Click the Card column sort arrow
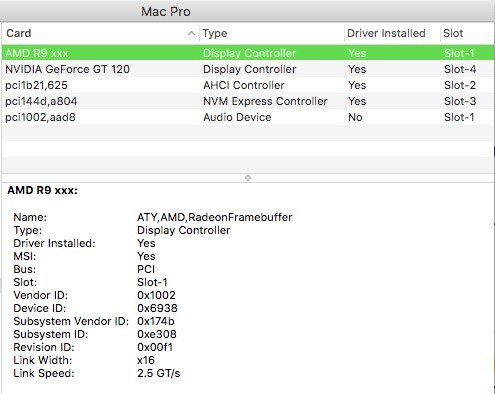The height and width of the screenshot is (394, 495). pyautogui.click(x=191, y=33)
